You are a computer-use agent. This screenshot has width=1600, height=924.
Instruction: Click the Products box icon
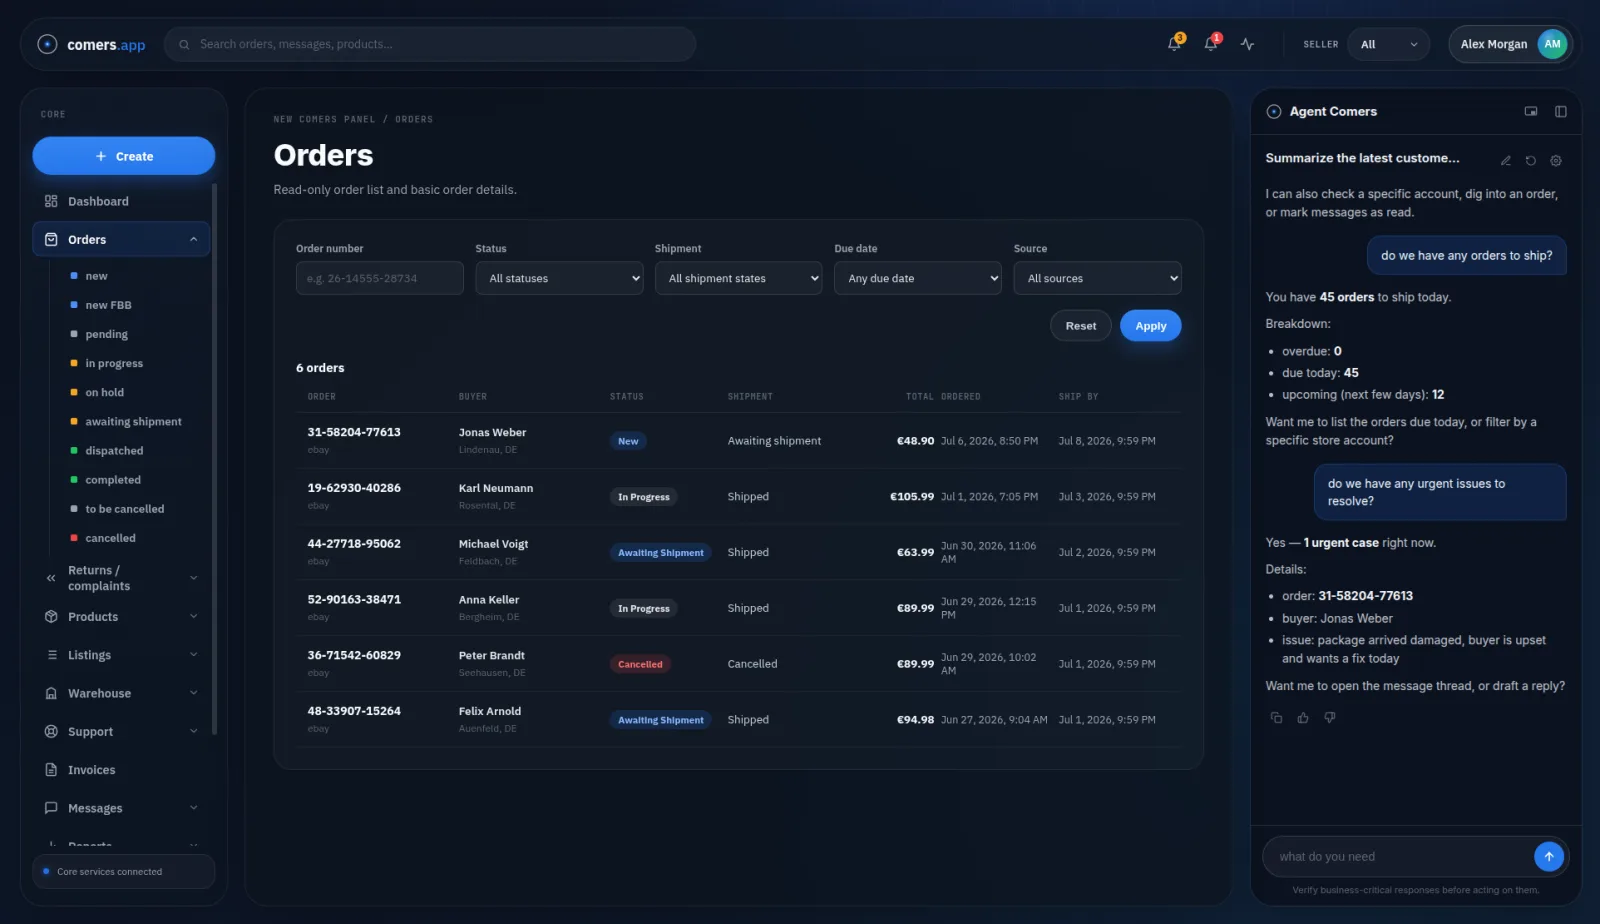coord(51,617)
